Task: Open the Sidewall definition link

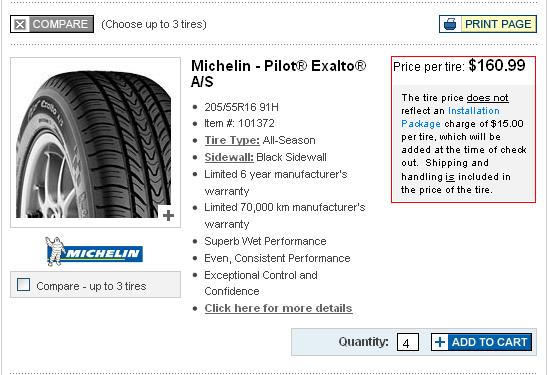Action: click(229, 157)
